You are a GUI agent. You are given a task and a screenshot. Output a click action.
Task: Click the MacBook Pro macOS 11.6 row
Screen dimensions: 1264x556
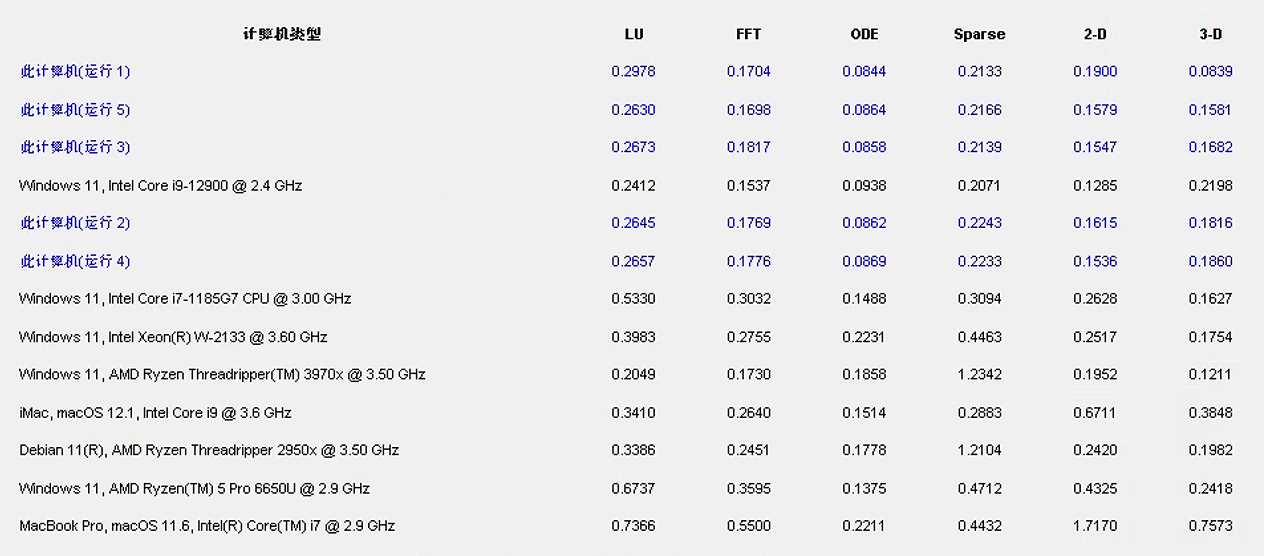(x=207, y=526)
